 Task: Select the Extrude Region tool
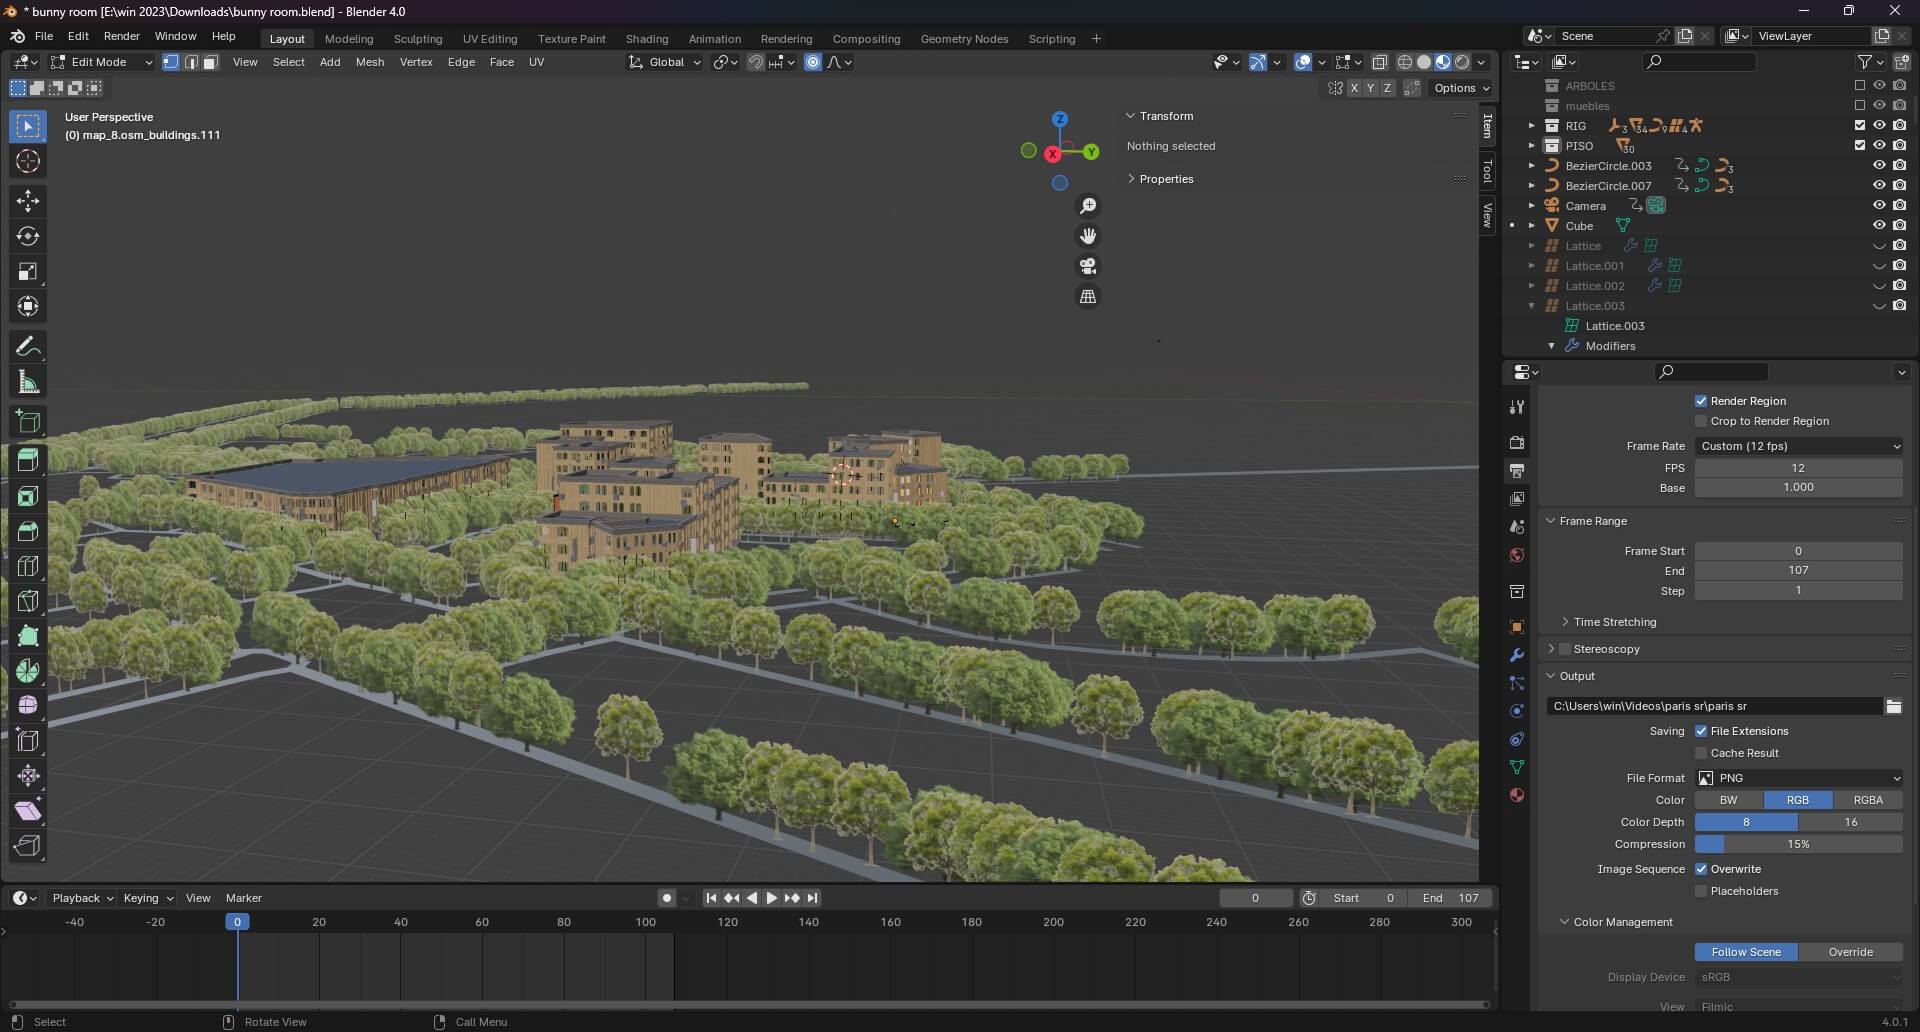[x=28, y=460]
